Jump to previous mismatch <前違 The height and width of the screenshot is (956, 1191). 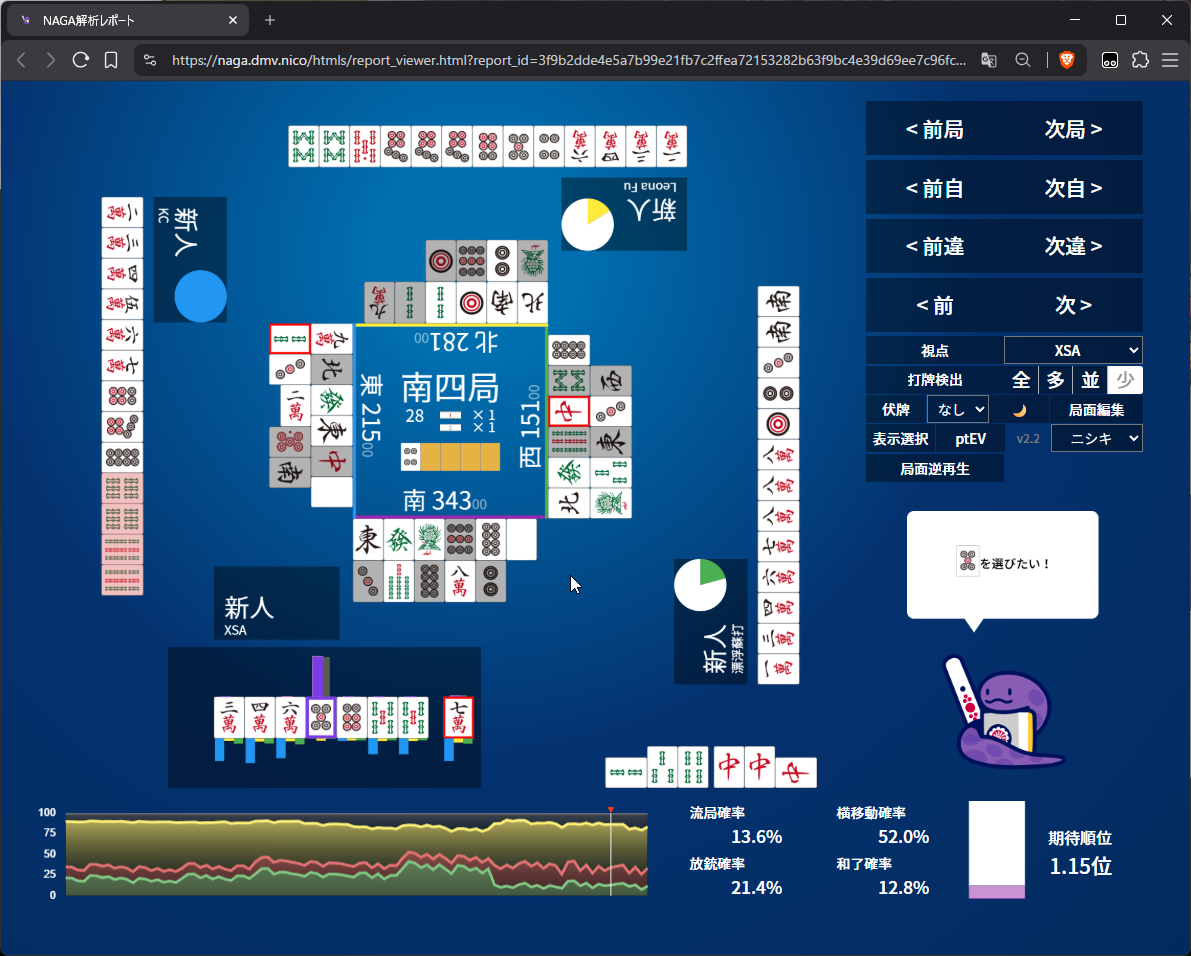[x=934, y=246]
